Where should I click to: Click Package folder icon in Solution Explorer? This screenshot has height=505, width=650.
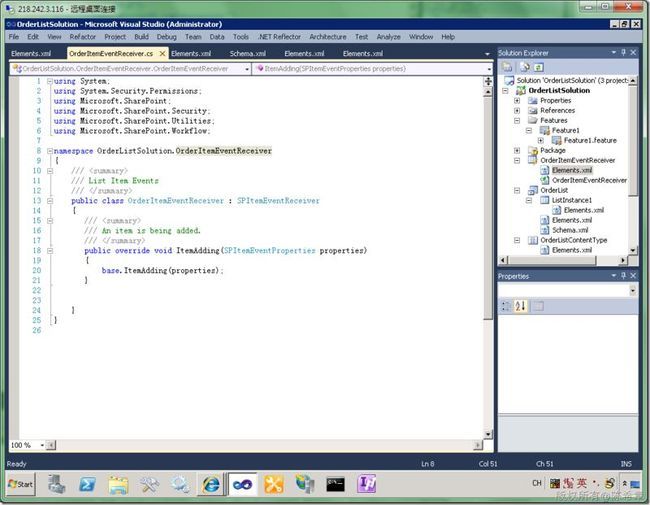(x=533, y=150)
